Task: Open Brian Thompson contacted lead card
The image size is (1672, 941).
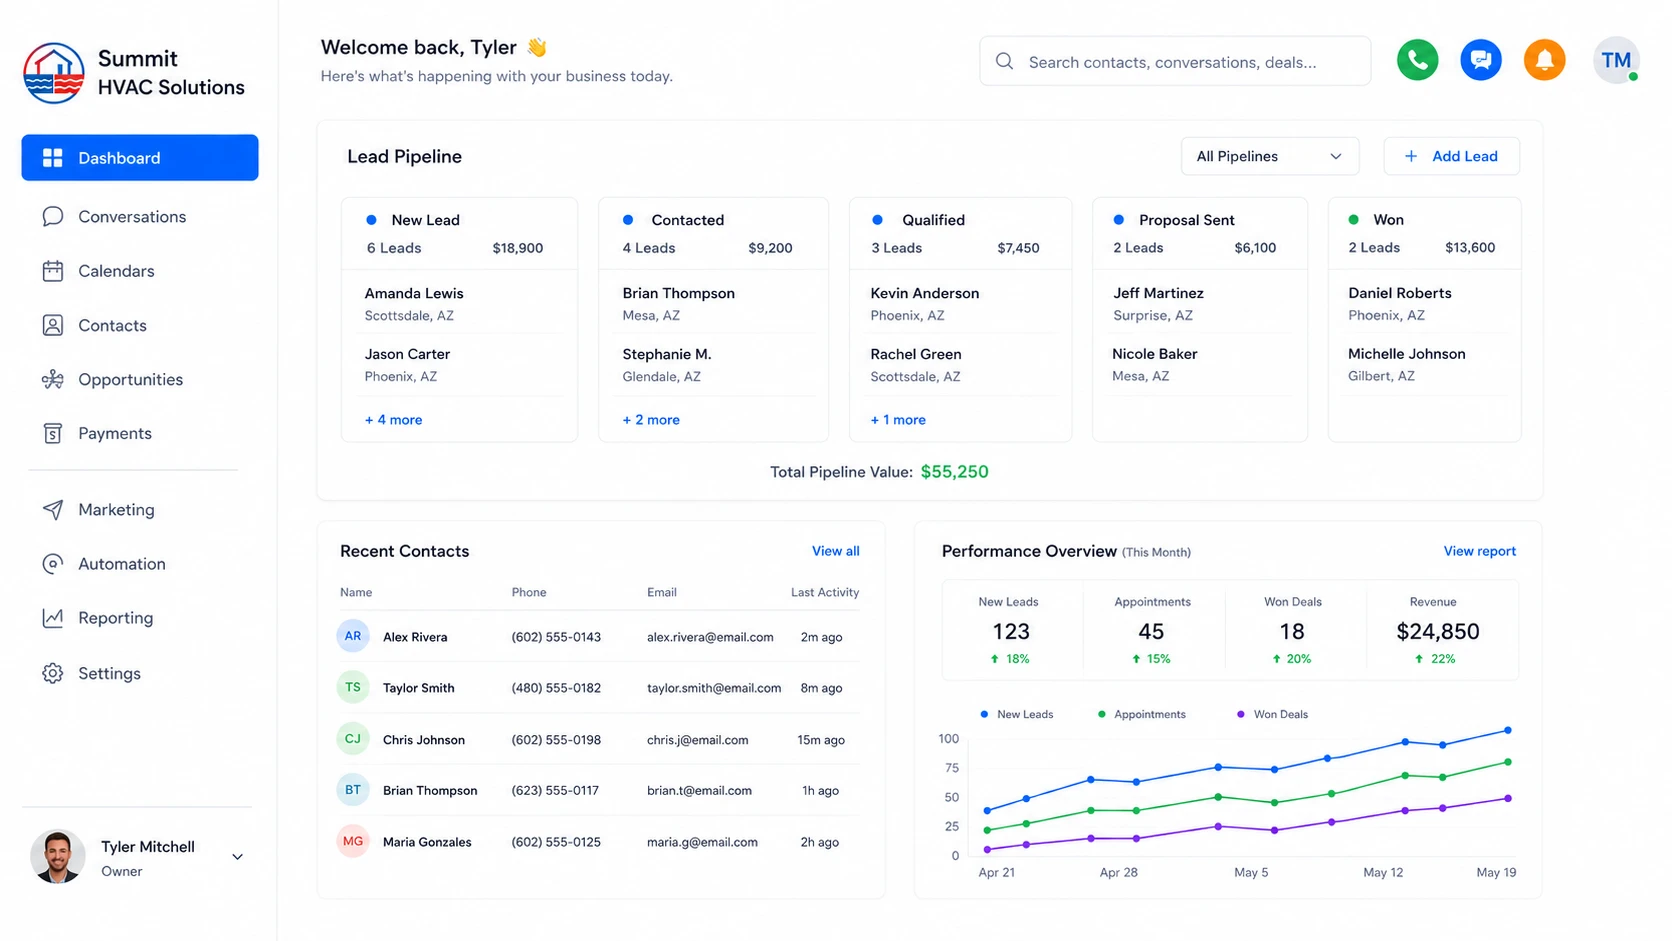Action: point(713,303)
